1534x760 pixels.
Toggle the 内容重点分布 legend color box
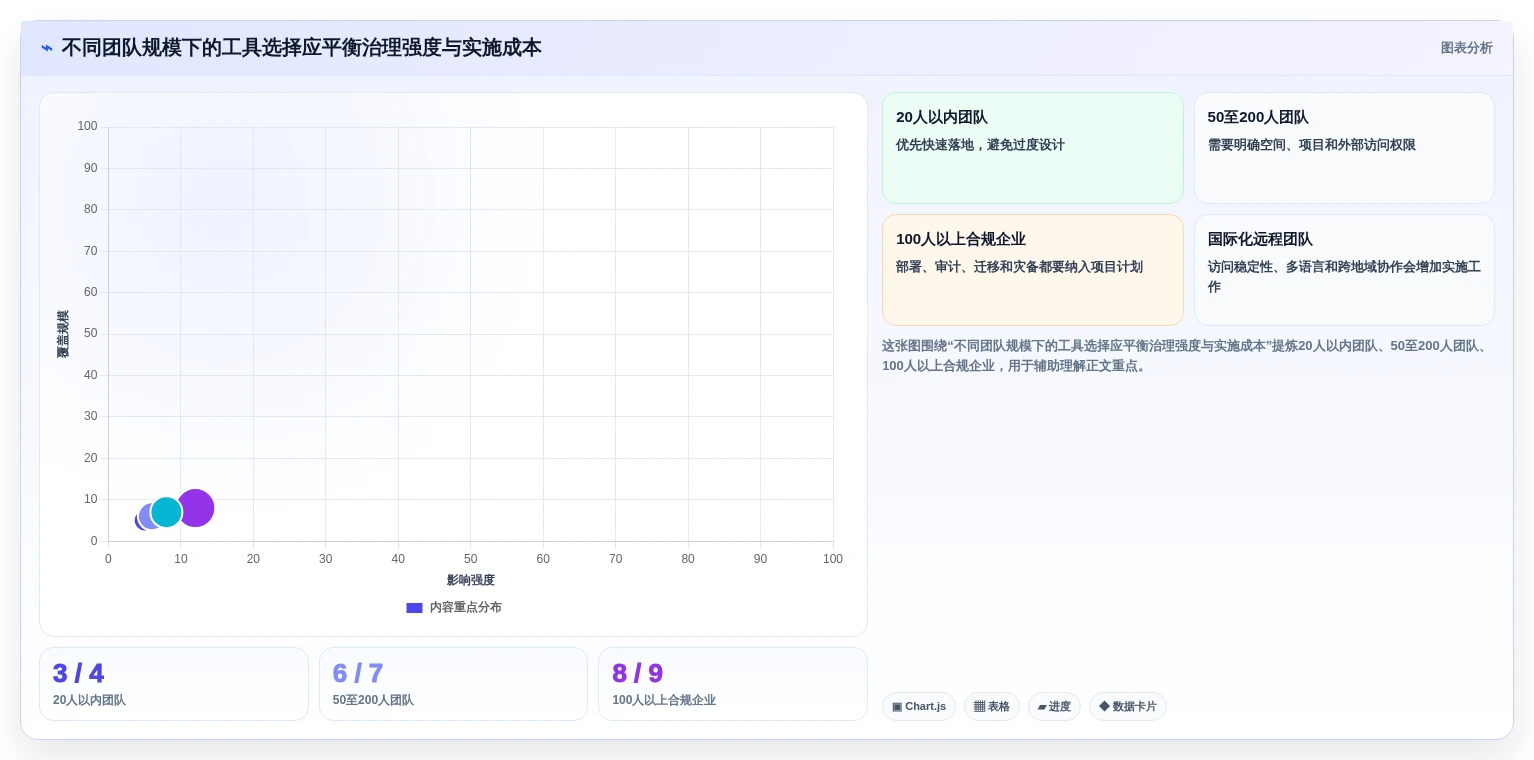tap(414, 608)
